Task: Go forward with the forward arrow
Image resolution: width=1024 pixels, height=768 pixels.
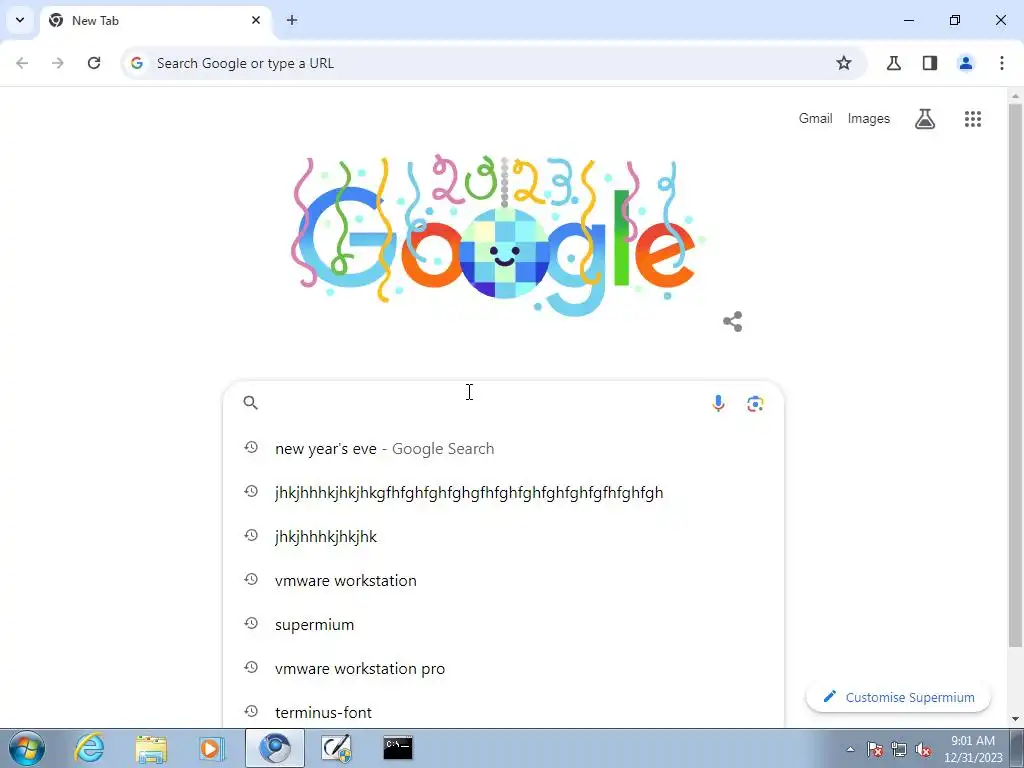Action: [58, 63]
